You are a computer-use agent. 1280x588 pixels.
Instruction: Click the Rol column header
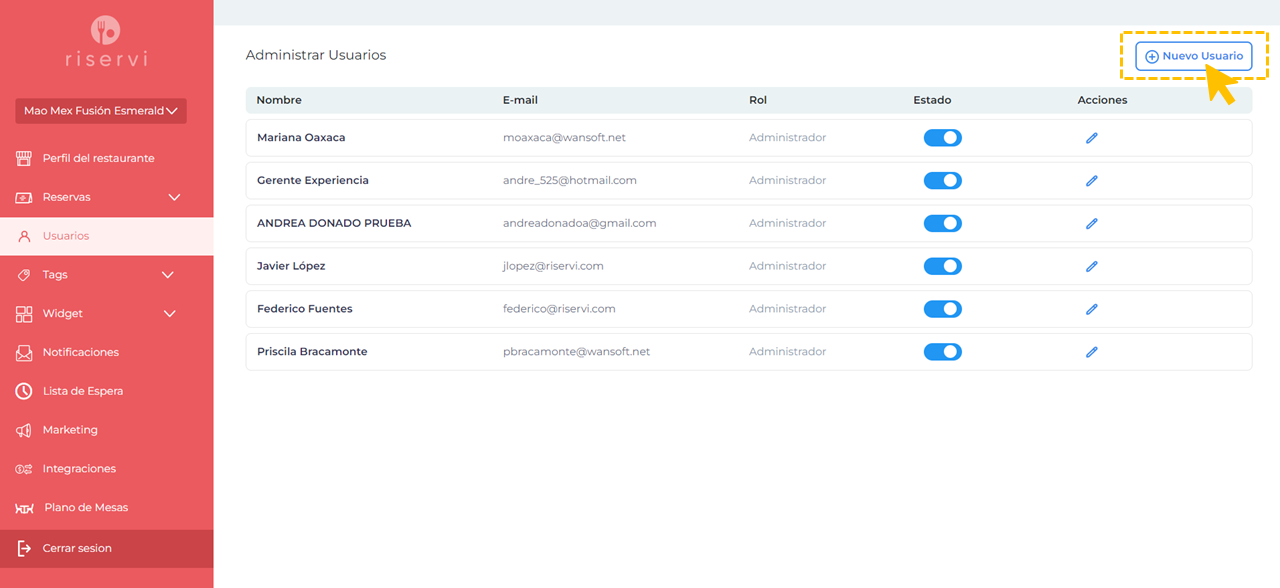pos(758,100)
